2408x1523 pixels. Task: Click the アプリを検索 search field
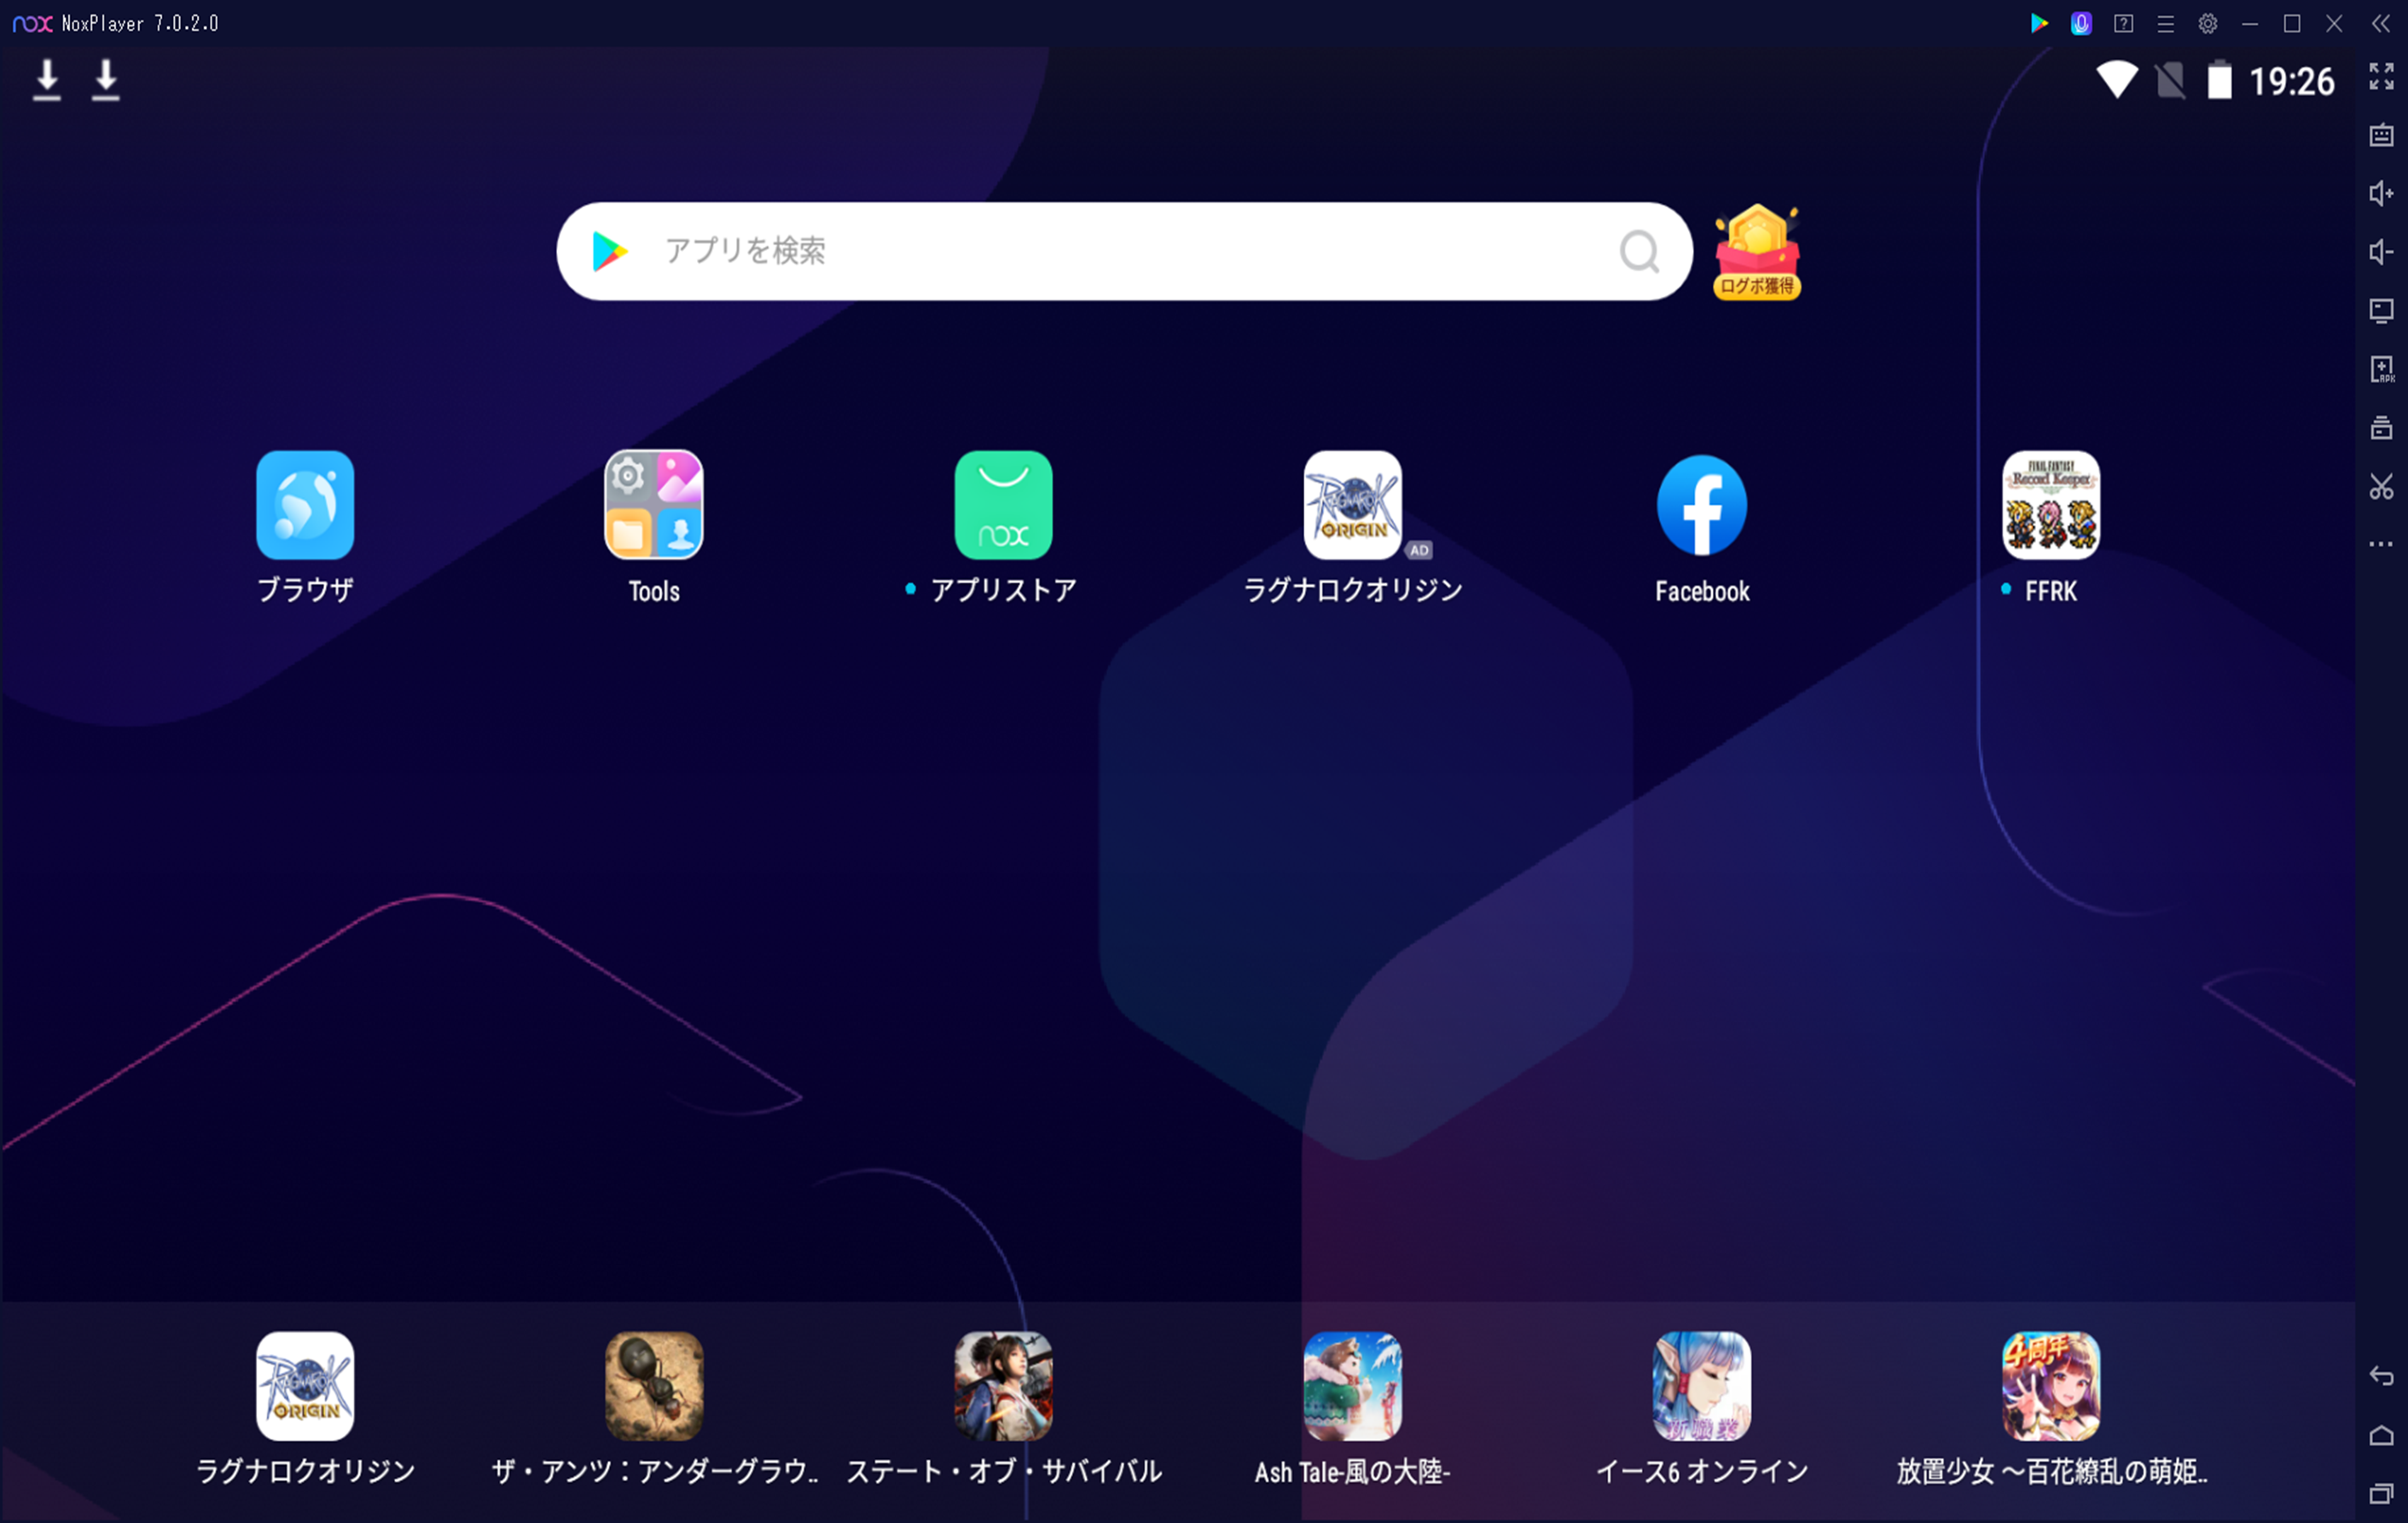[x=1124, y=251]
